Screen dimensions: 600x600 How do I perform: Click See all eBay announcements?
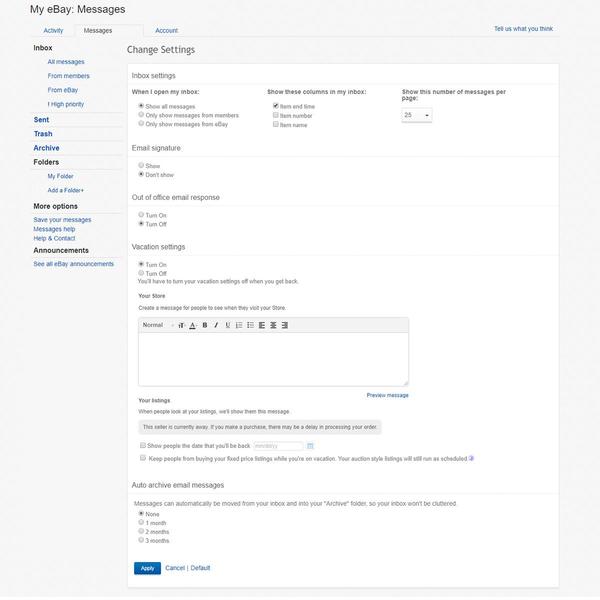73,264
